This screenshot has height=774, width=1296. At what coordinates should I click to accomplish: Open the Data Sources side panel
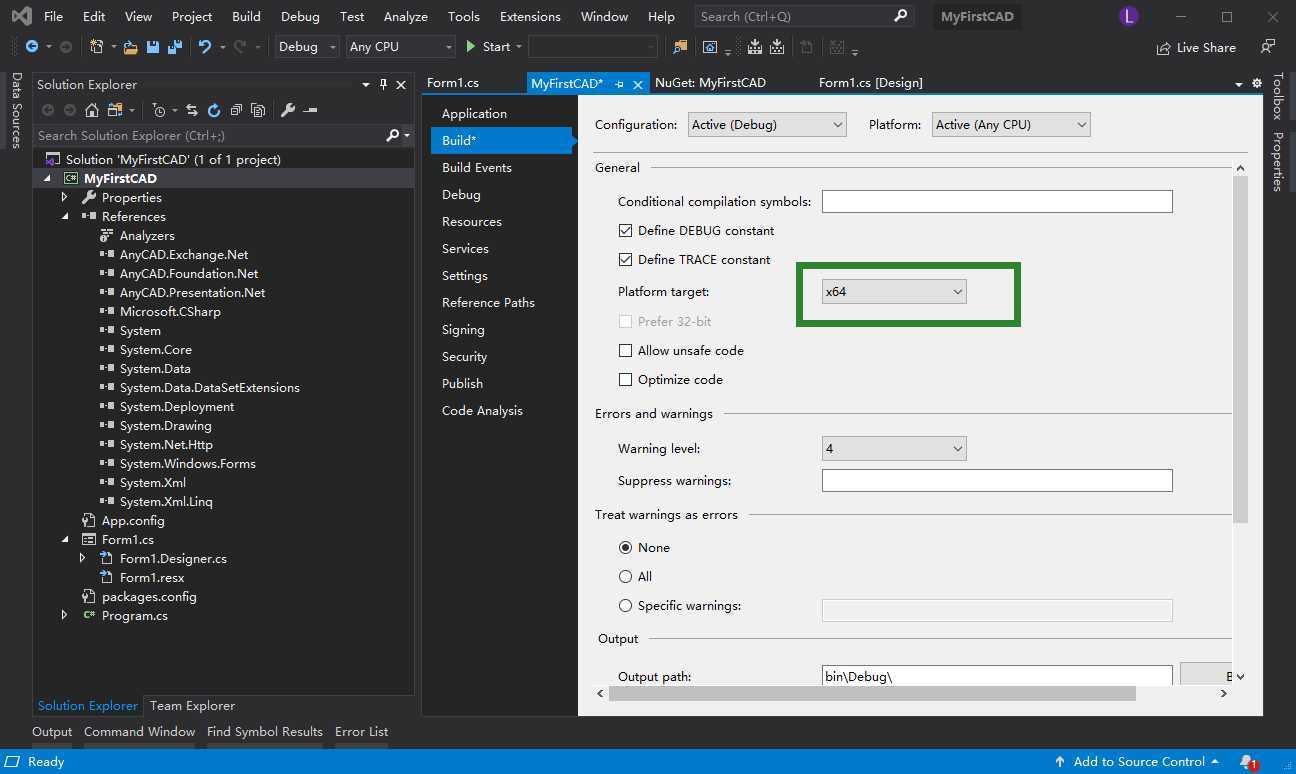[16, 111]
